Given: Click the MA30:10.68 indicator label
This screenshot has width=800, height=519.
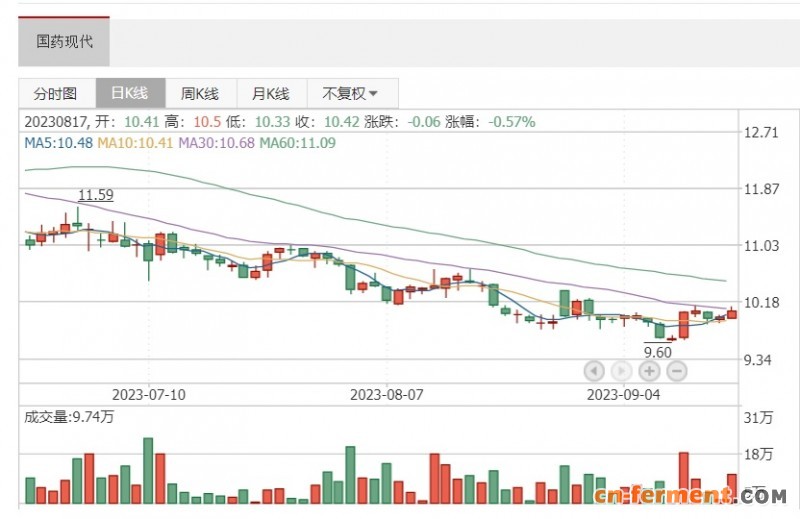Looking at the screenshot, I should point(217,143).
